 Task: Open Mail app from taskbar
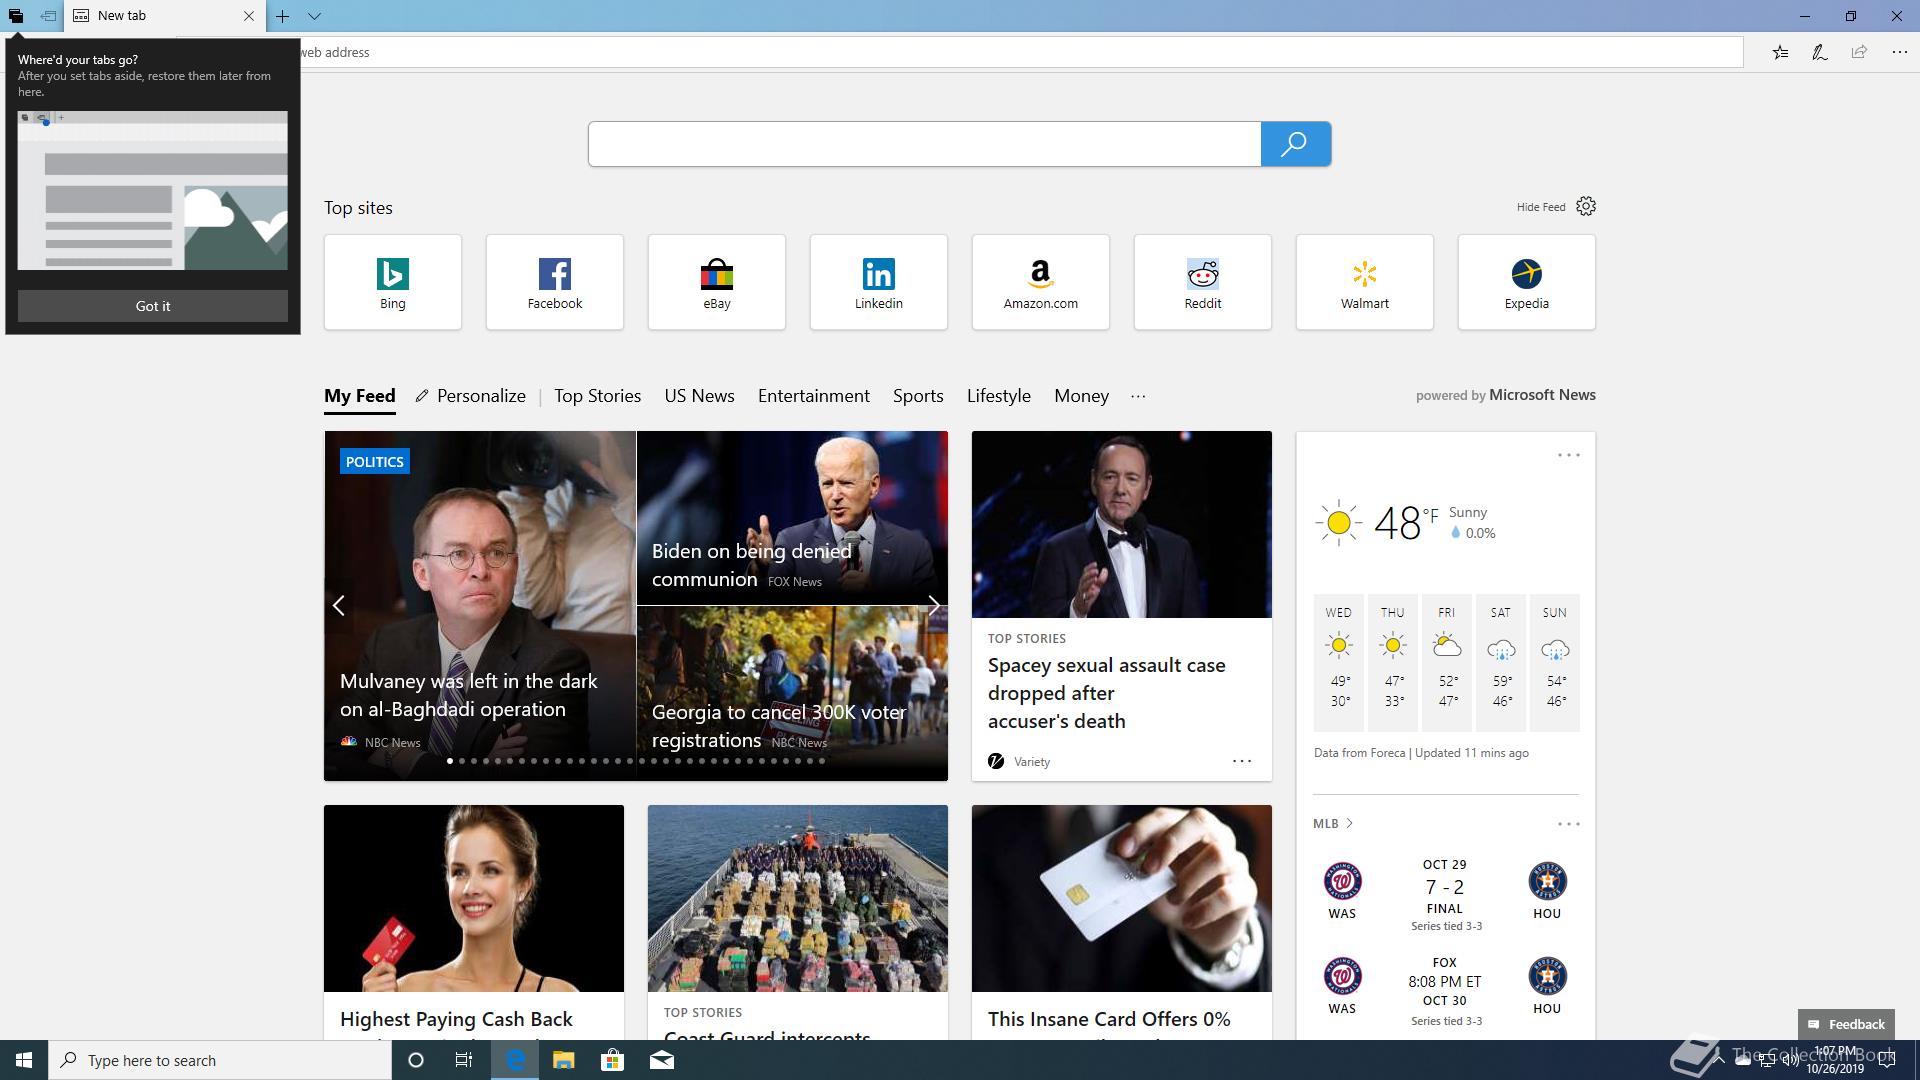click(662, 1060)
